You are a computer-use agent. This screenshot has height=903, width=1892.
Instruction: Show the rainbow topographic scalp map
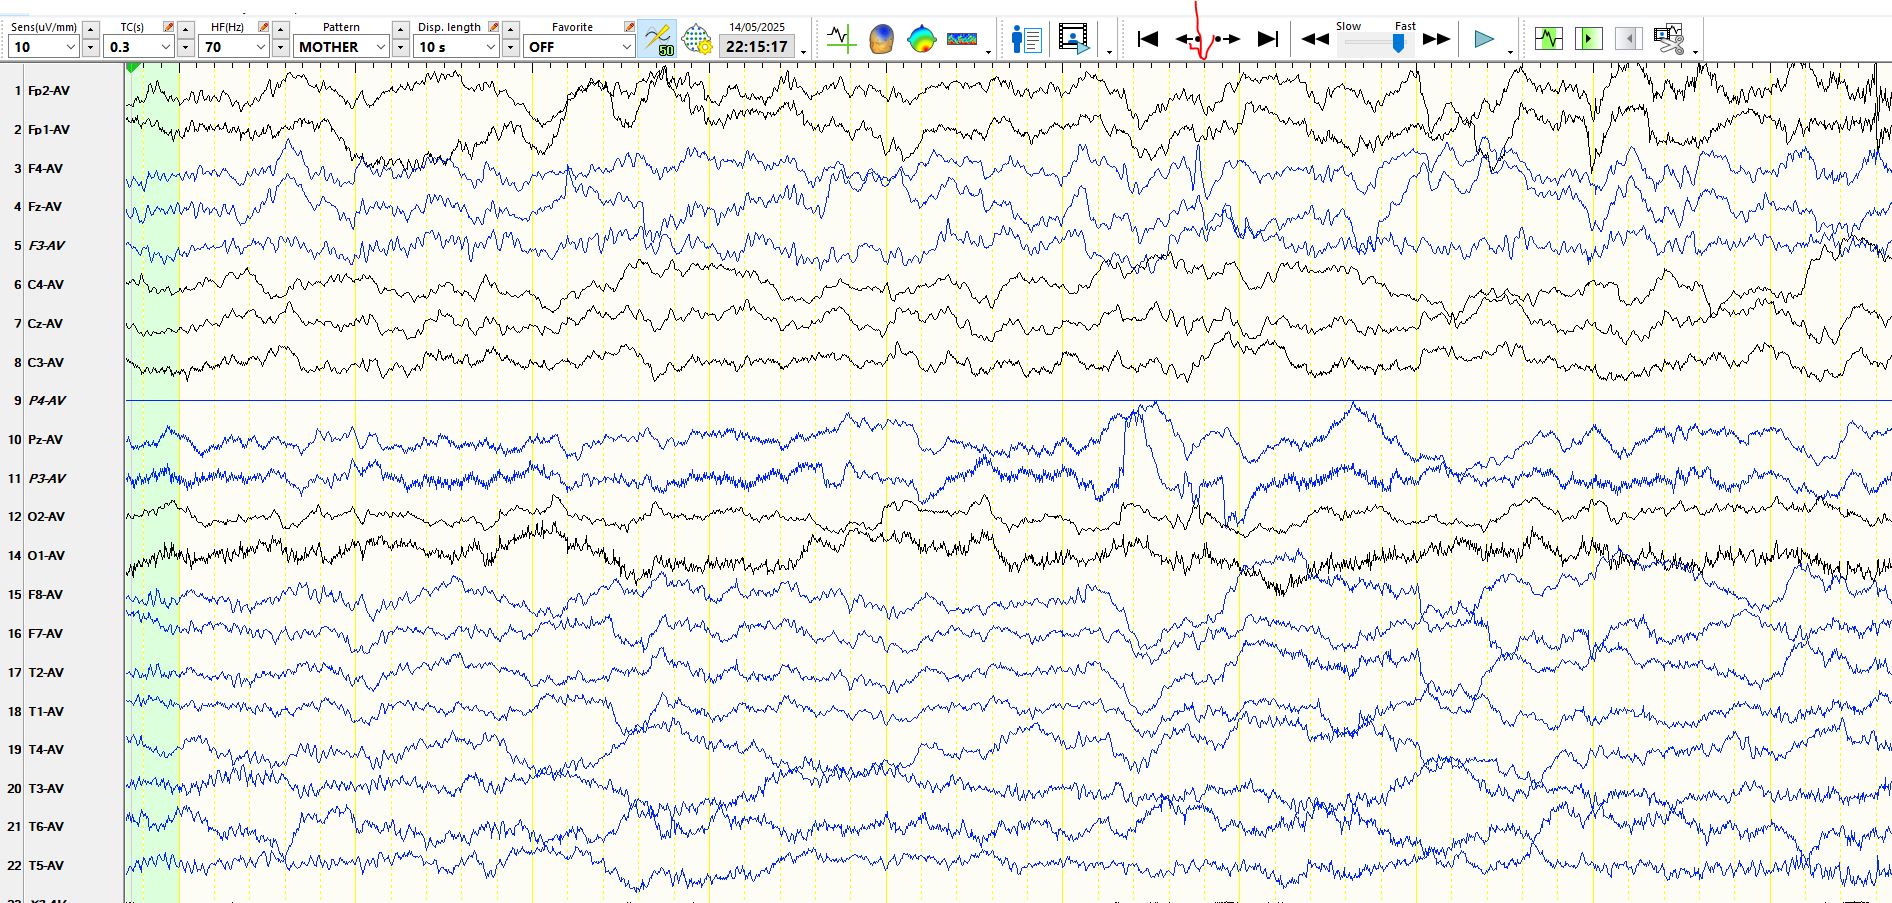(x=921, y=39)
